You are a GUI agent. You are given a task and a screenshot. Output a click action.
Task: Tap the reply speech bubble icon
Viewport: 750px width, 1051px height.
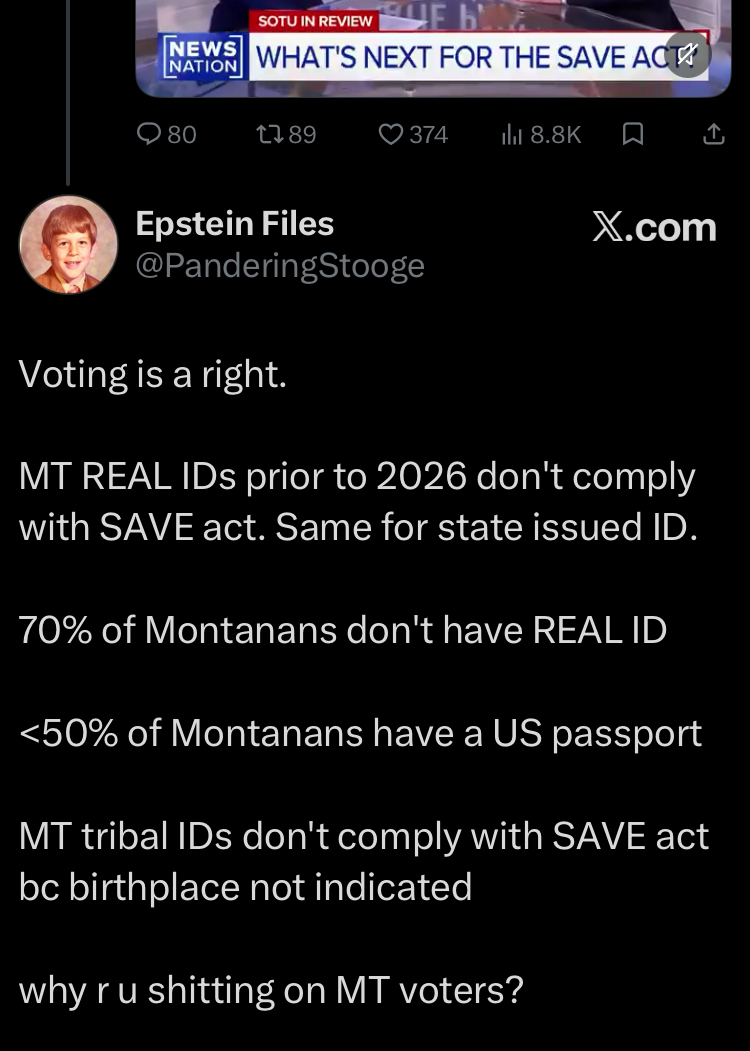[149, 134]
